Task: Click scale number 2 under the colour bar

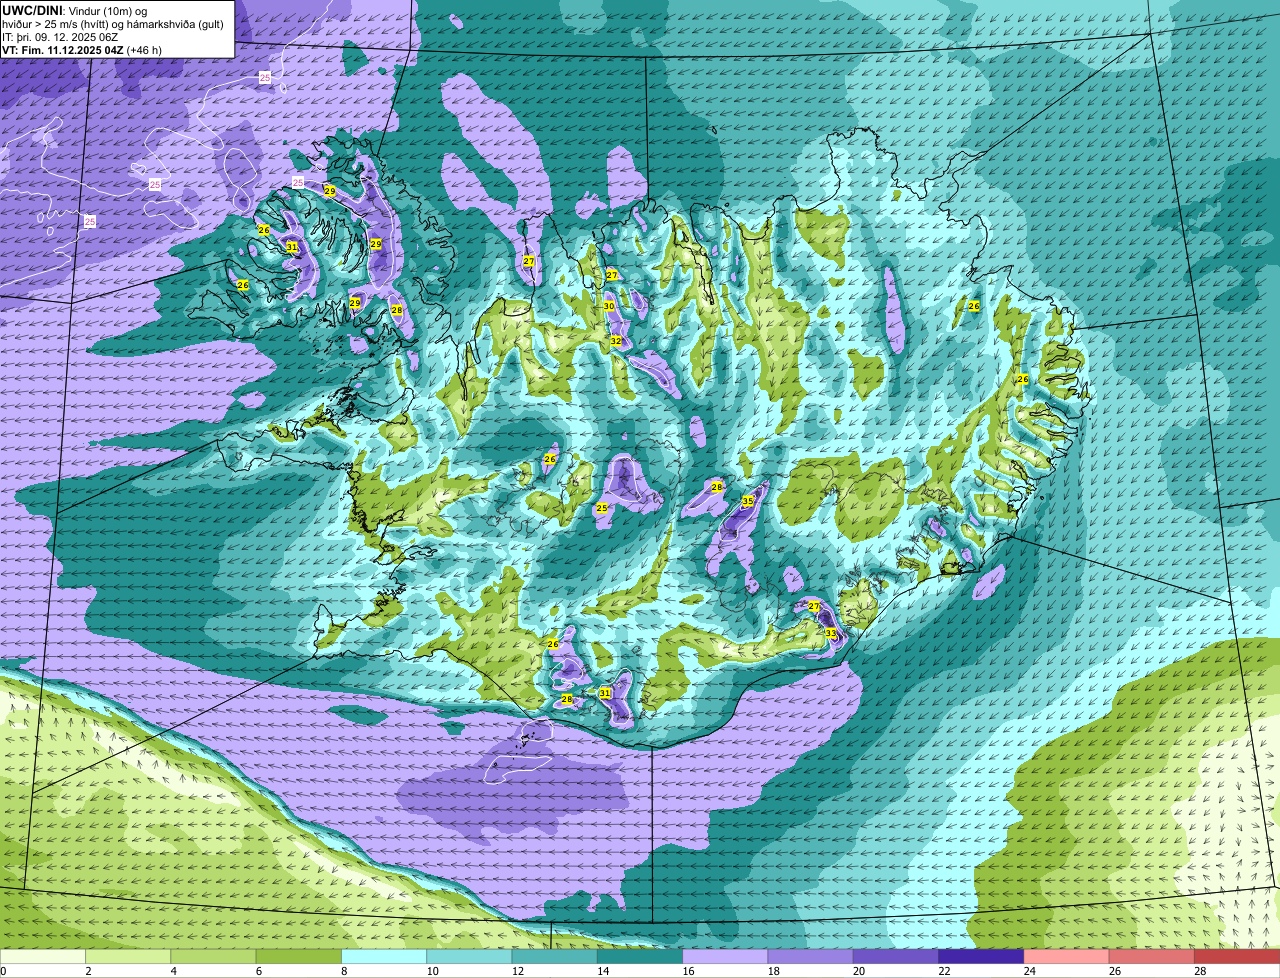Action: coord(88,971)
